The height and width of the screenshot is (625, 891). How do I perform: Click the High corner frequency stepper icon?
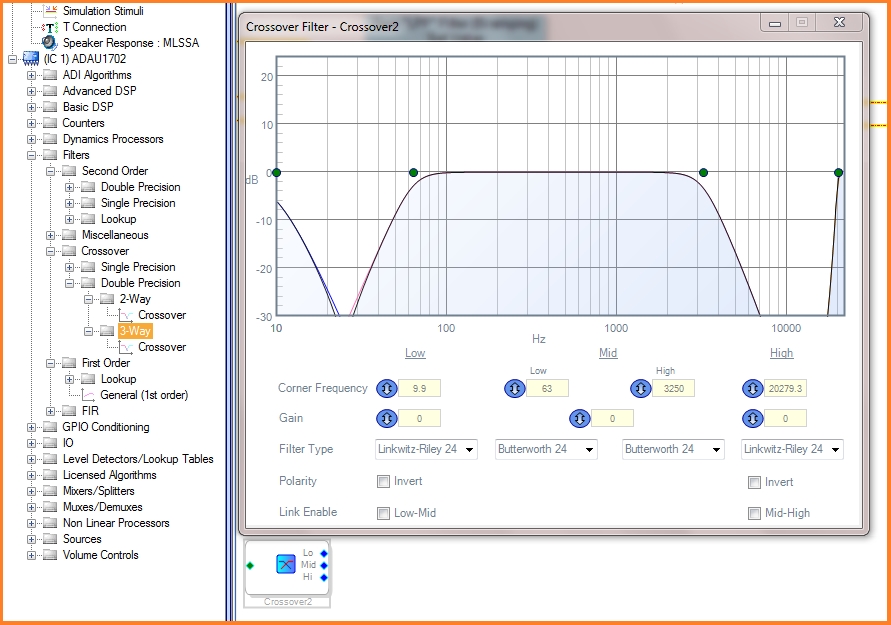click(x=752, y=388)
